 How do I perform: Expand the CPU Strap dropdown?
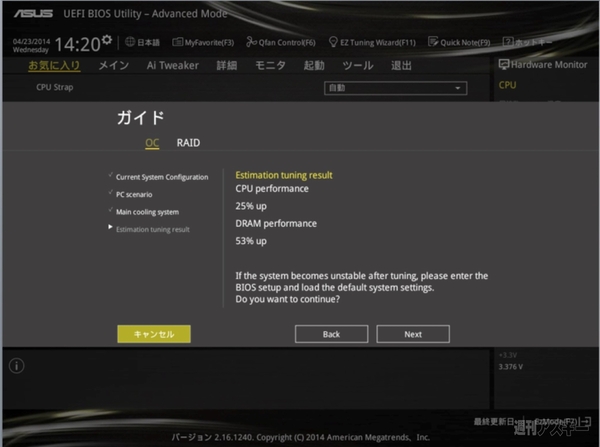pos(395,88)
